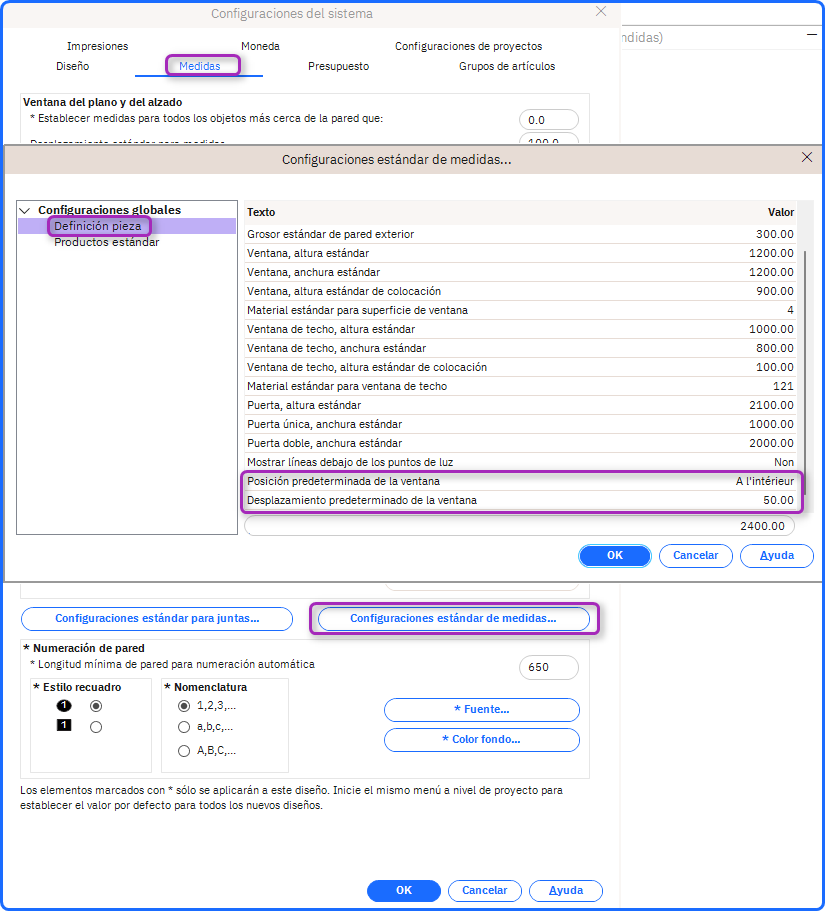
Task: Switch to the Impresiones tab
Action: coord(98,46)
